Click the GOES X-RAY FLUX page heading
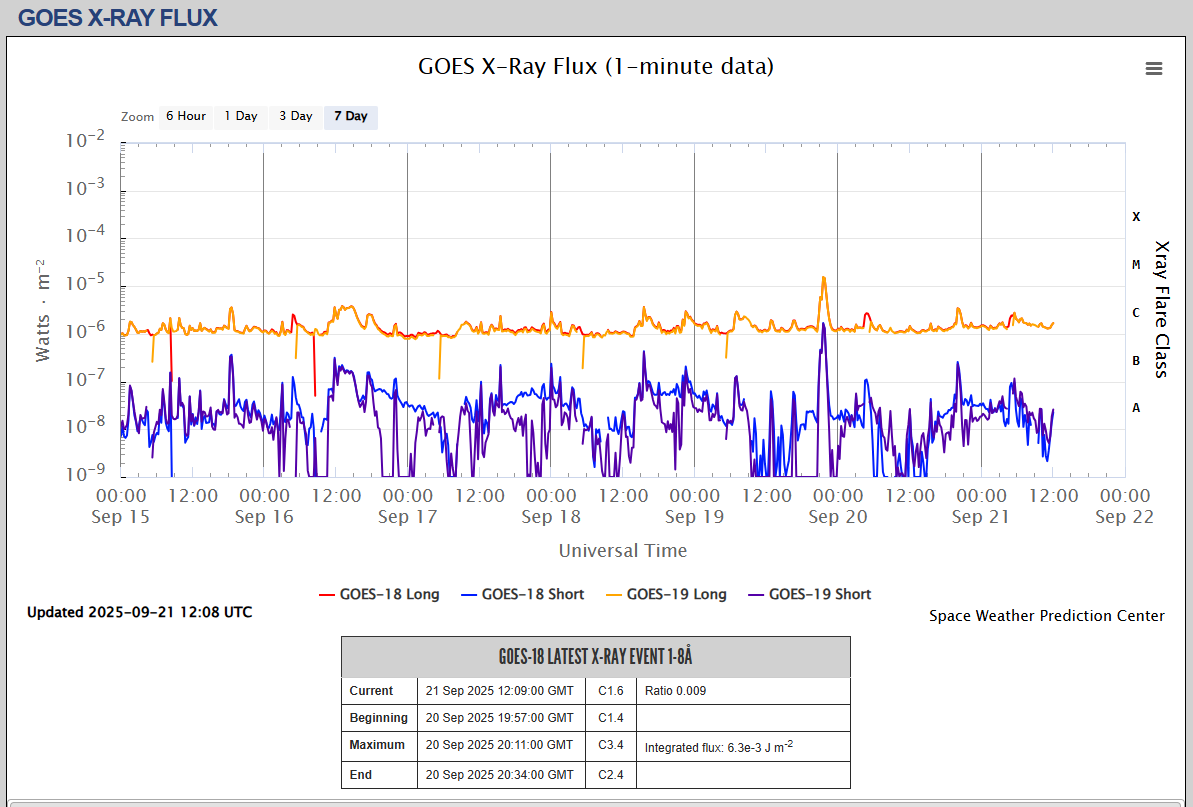Screen dimensions: 1193x807 (118, 17)
